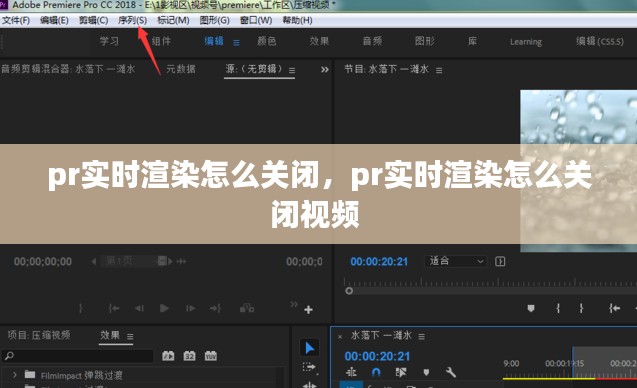Screen dimensions: 637x388
Task: Click program monitor Go to In icon
Action: click(x=615, y=308)
